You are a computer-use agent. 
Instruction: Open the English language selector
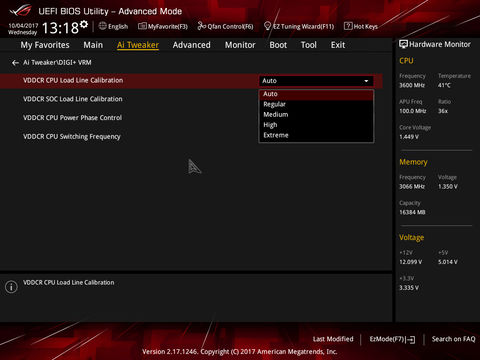coord(113,26)
